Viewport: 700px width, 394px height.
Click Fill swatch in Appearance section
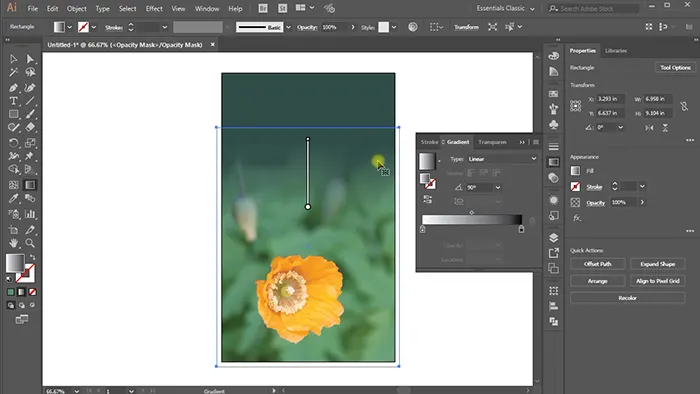pos(575,170)
